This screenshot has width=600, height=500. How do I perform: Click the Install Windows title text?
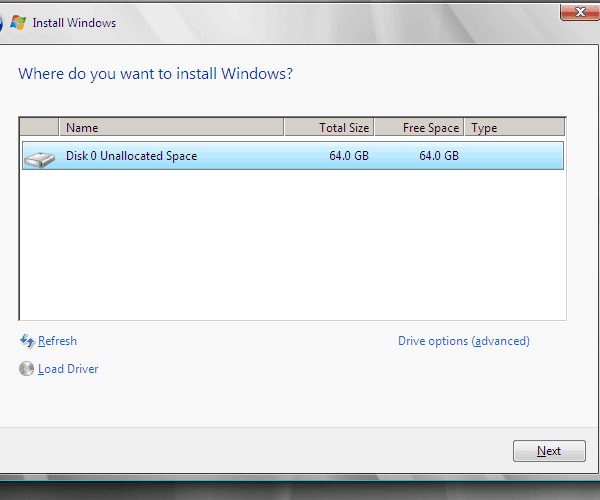[74, 23]
